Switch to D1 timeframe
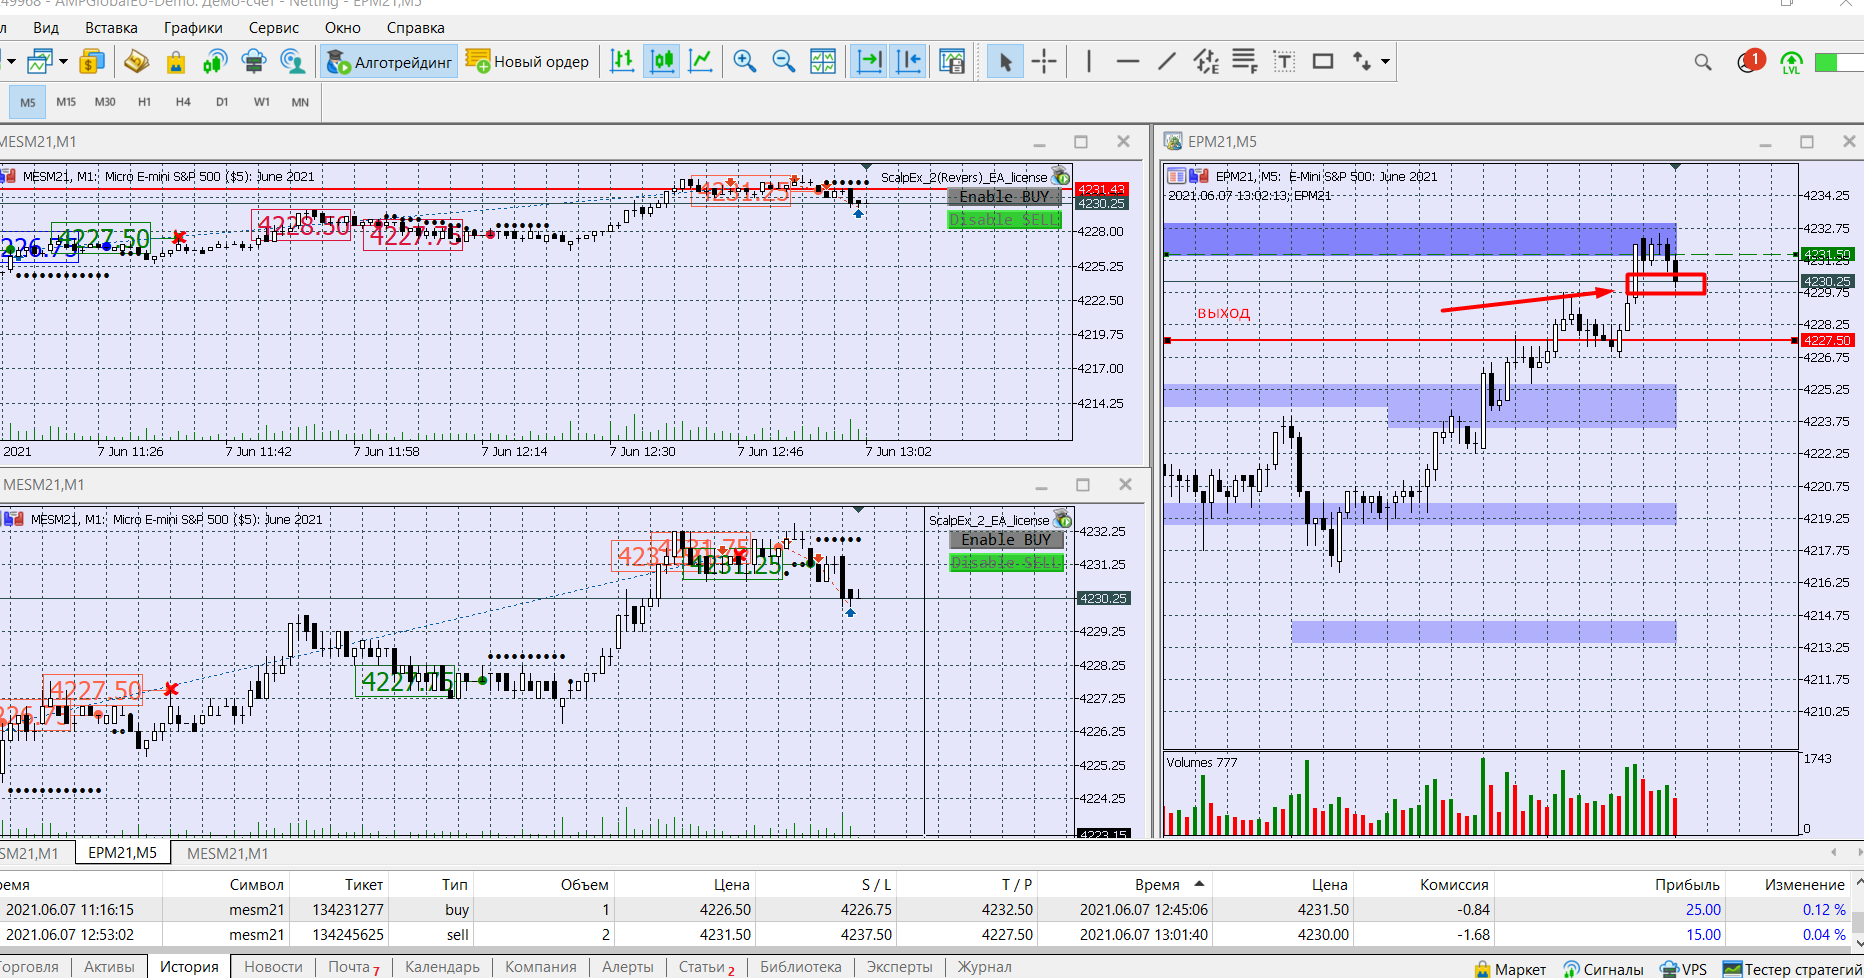 (222, 102)
